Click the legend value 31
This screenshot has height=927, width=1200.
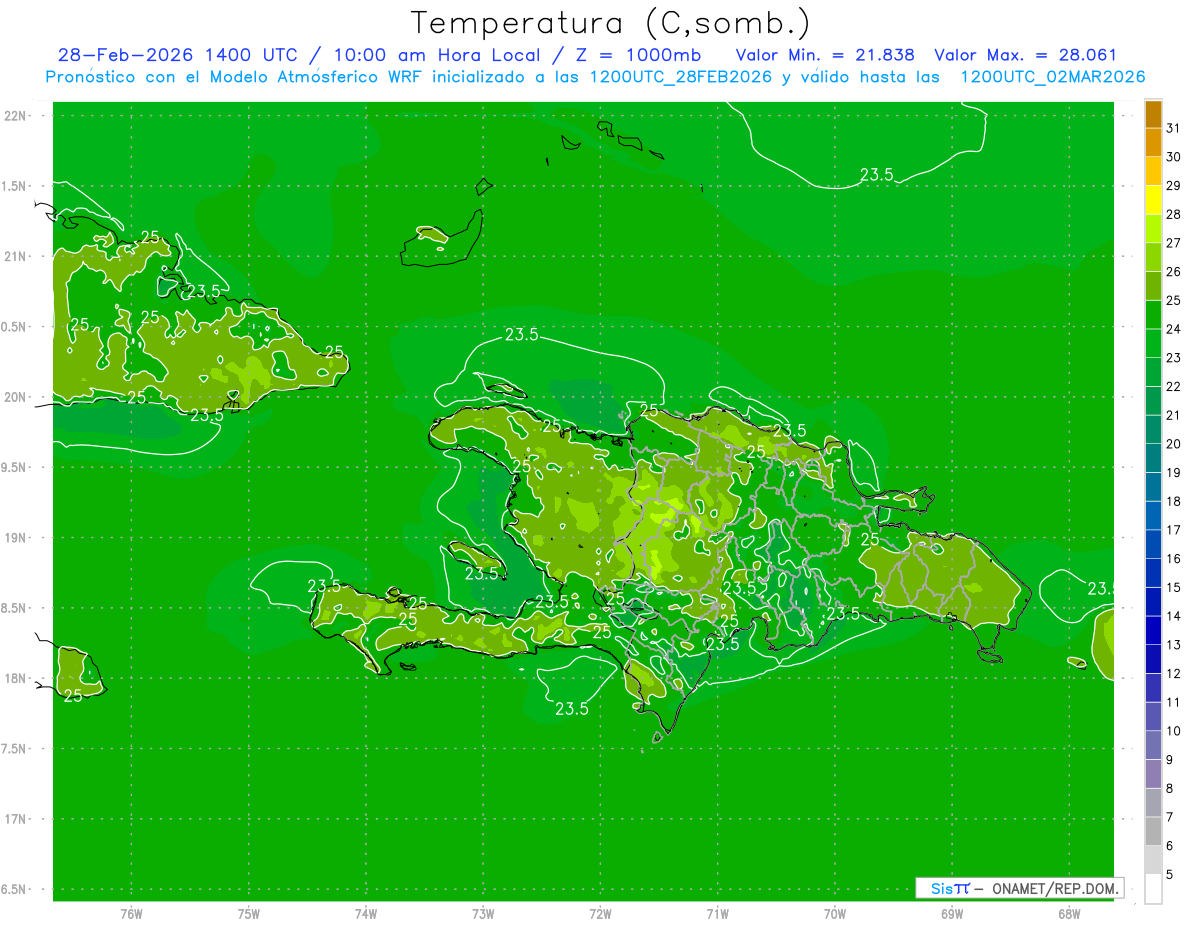pyautogui.click(x=1173, y=128)
